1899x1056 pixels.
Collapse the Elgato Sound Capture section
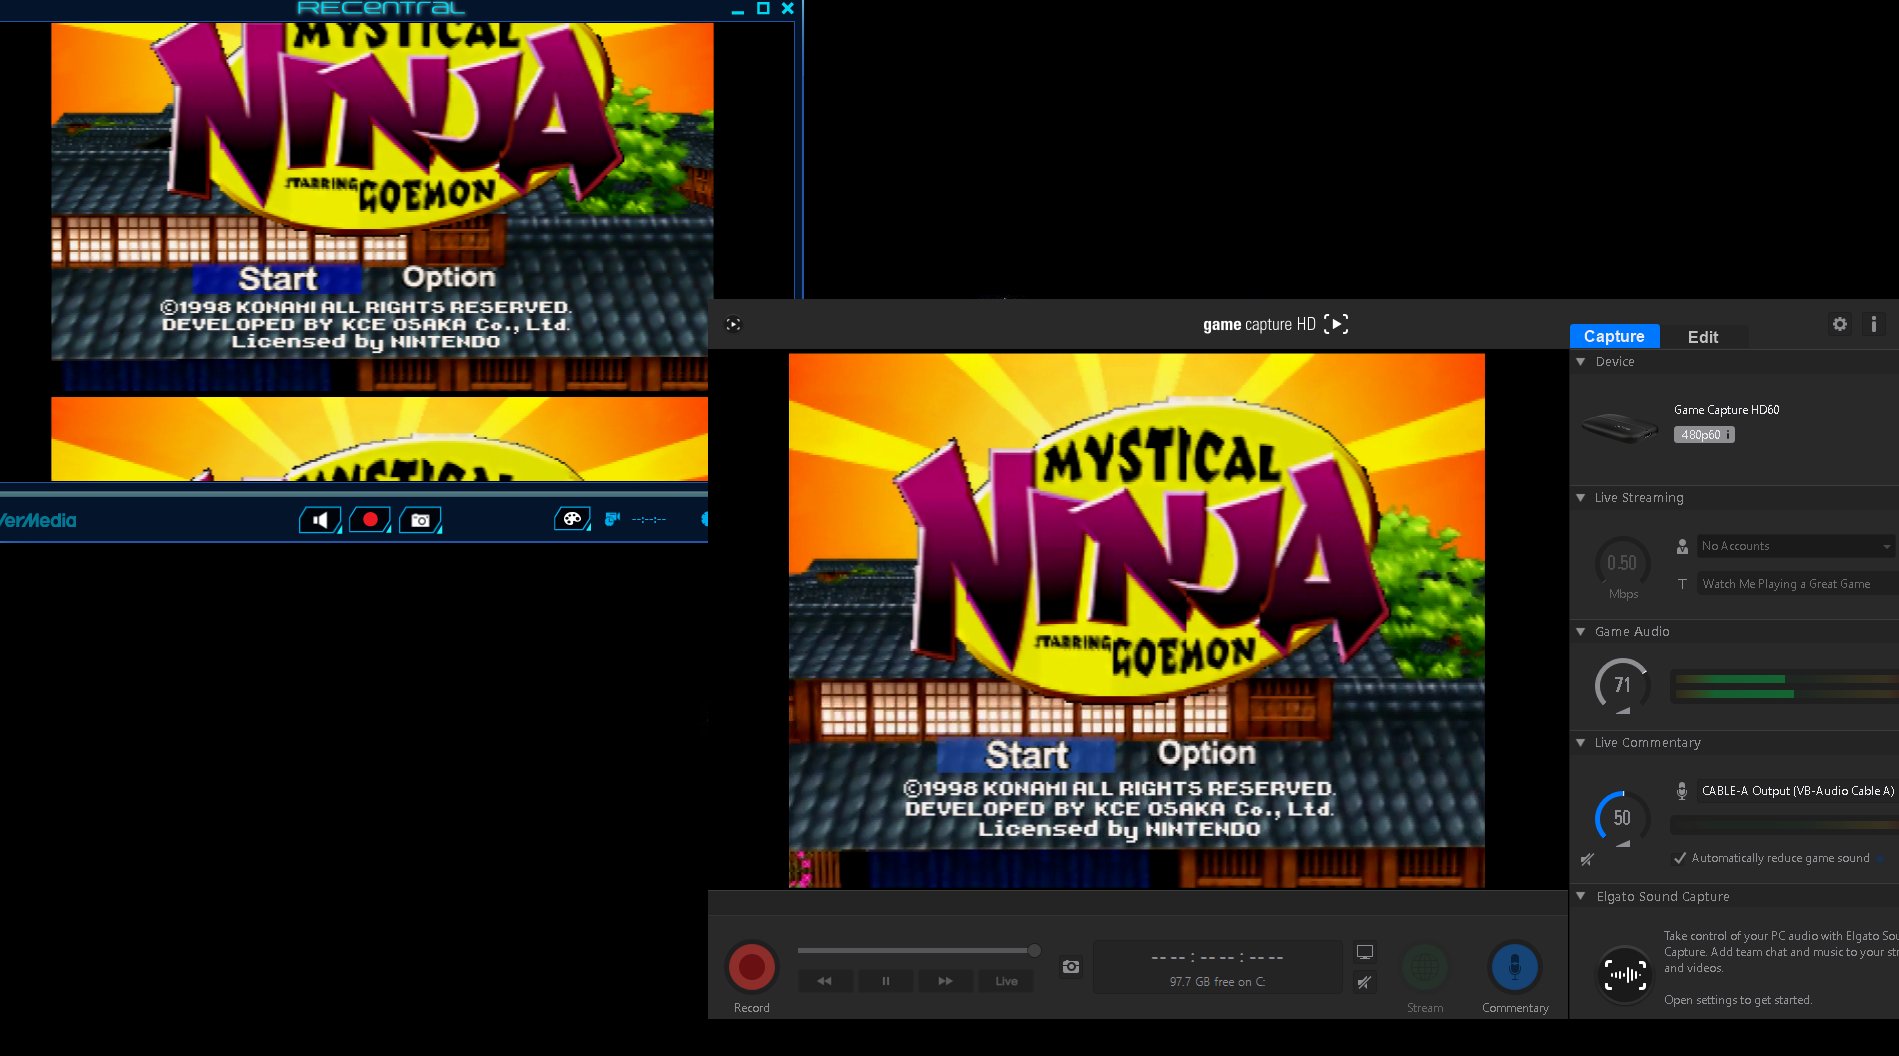point(1581,896)
